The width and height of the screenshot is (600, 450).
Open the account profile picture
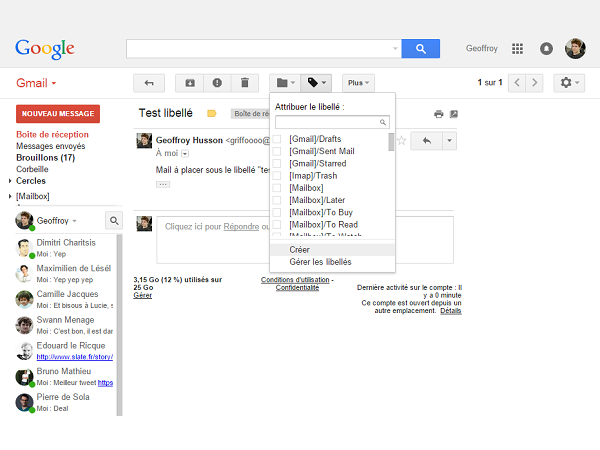[575, 49]
